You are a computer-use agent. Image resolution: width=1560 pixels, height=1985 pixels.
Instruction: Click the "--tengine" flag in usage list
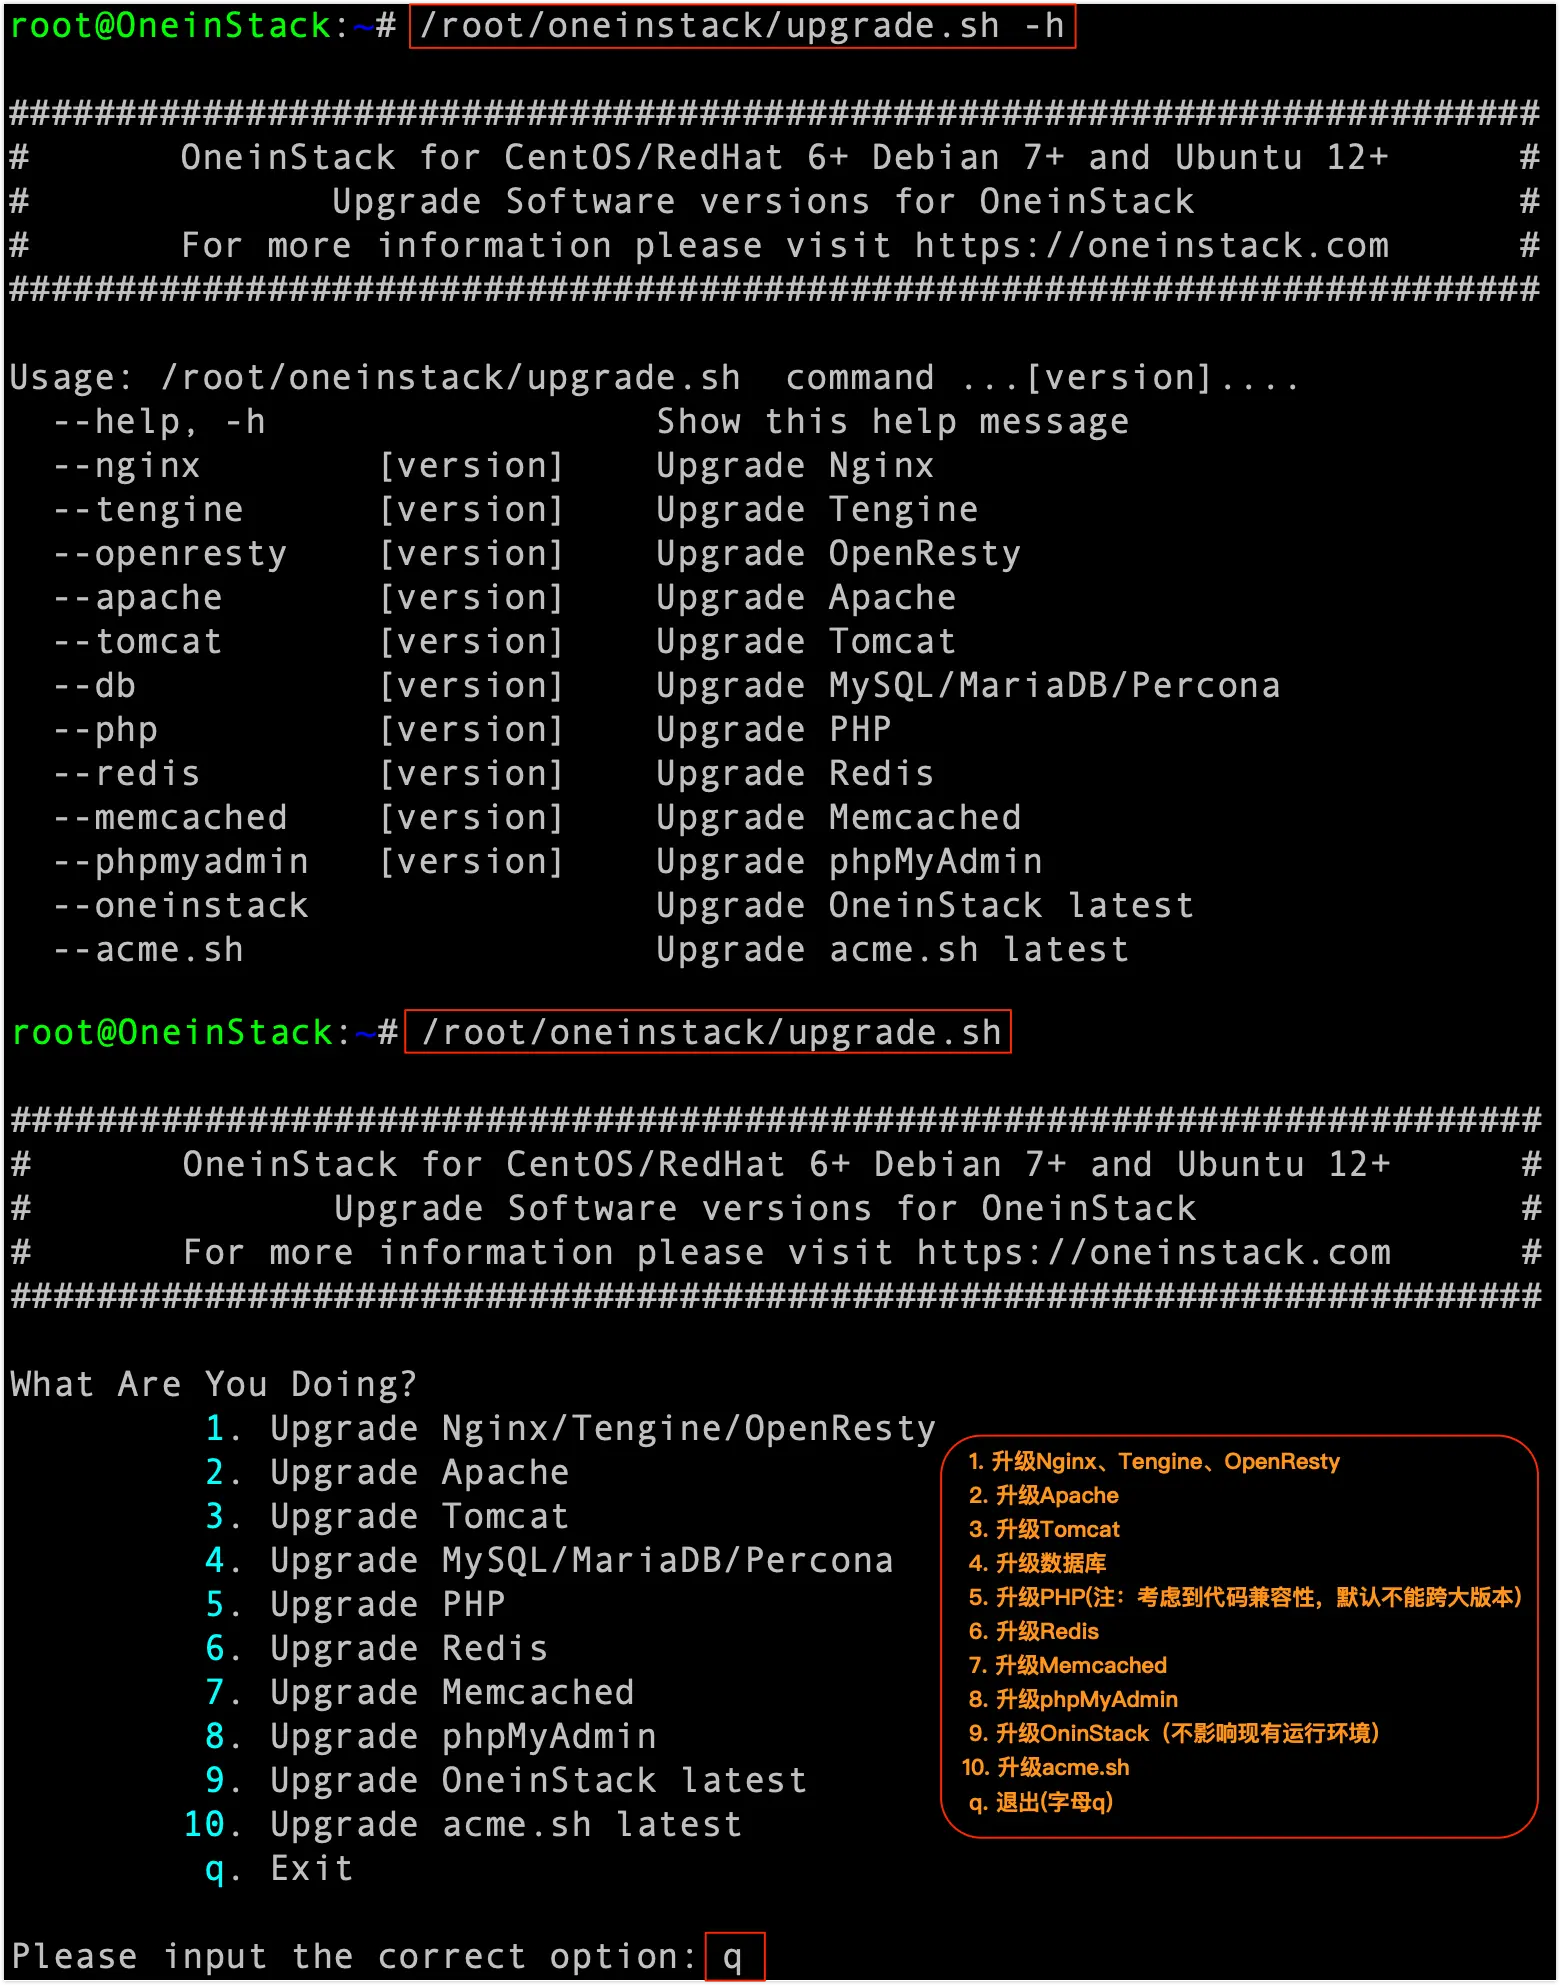pyautogui.click(x=148, y=510)
